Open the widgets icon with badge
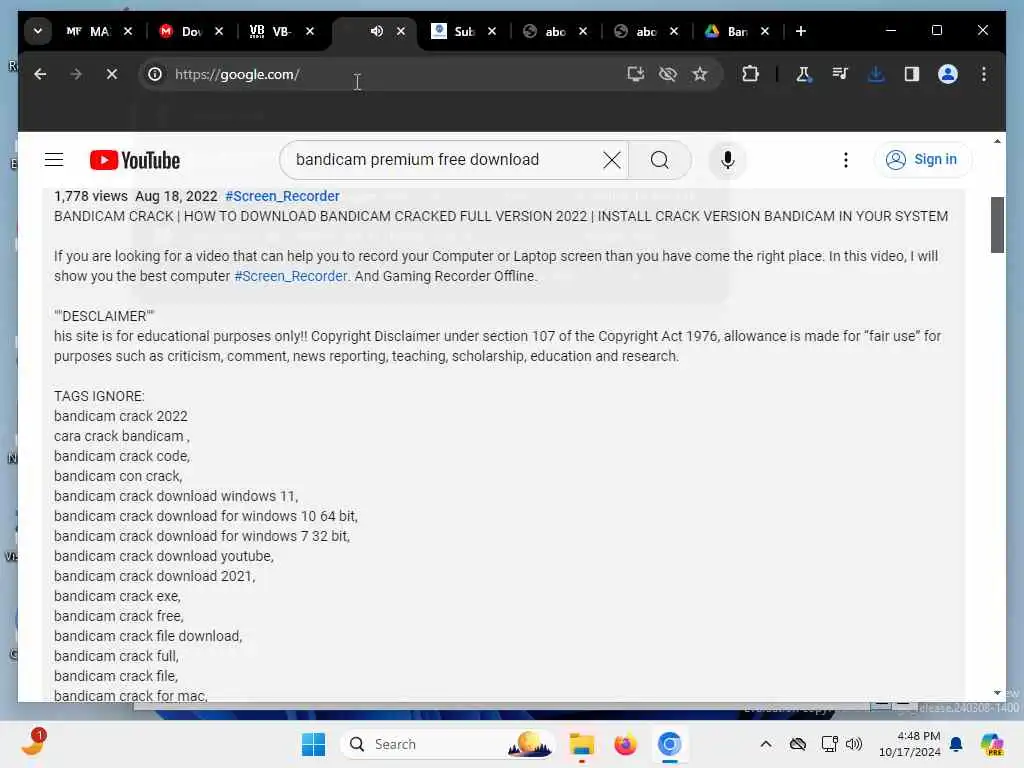The image size is (1024, 768). pyautogui.click(x=33, y=744)
